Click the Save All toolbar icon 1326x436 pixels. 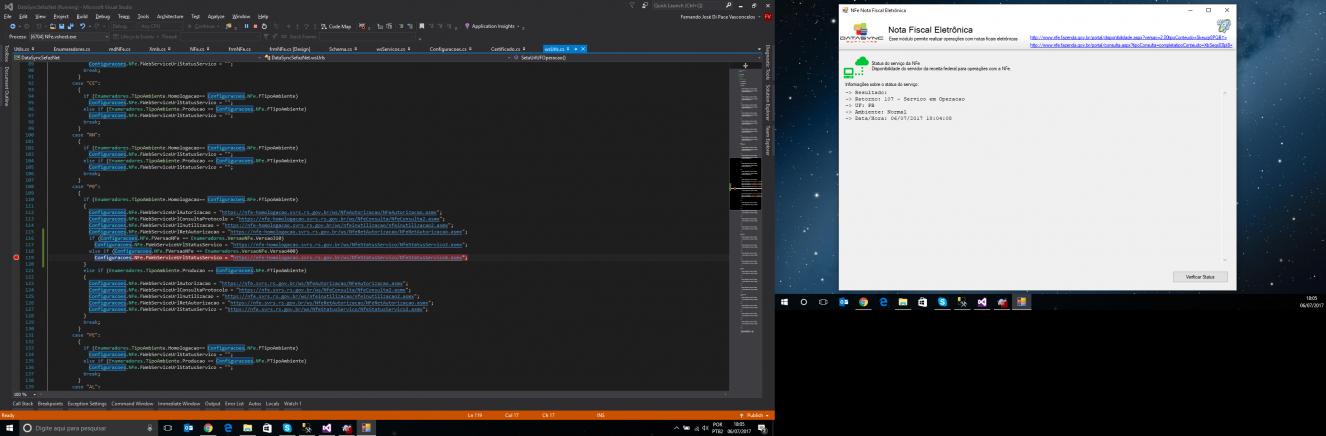71,26
